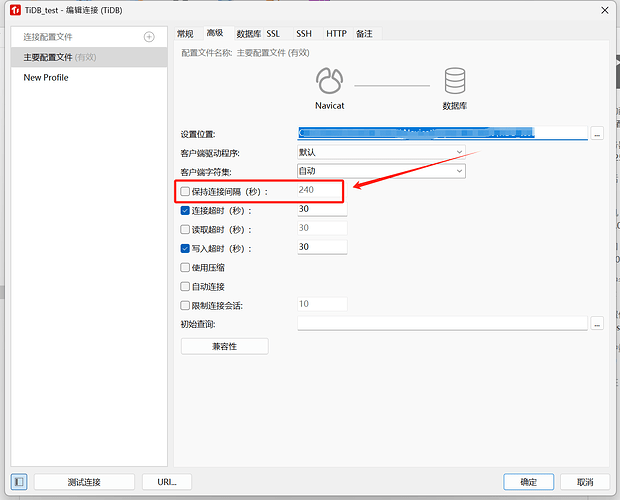Open initial query editor ellipsis button
Screen dimensions: 620x500
pos(597,323)
